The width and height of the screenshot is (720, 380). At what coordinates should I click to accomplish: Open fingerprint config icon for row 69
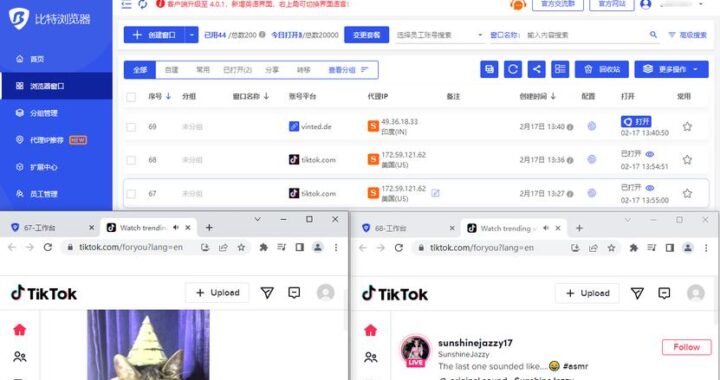[591, 126]
